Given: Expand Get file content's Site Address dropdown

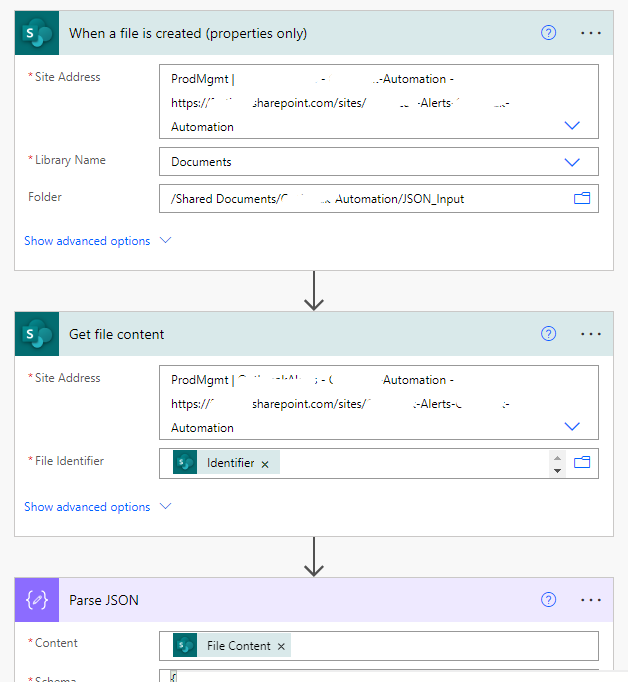Looking at the screenshot, I should point(572,427).
